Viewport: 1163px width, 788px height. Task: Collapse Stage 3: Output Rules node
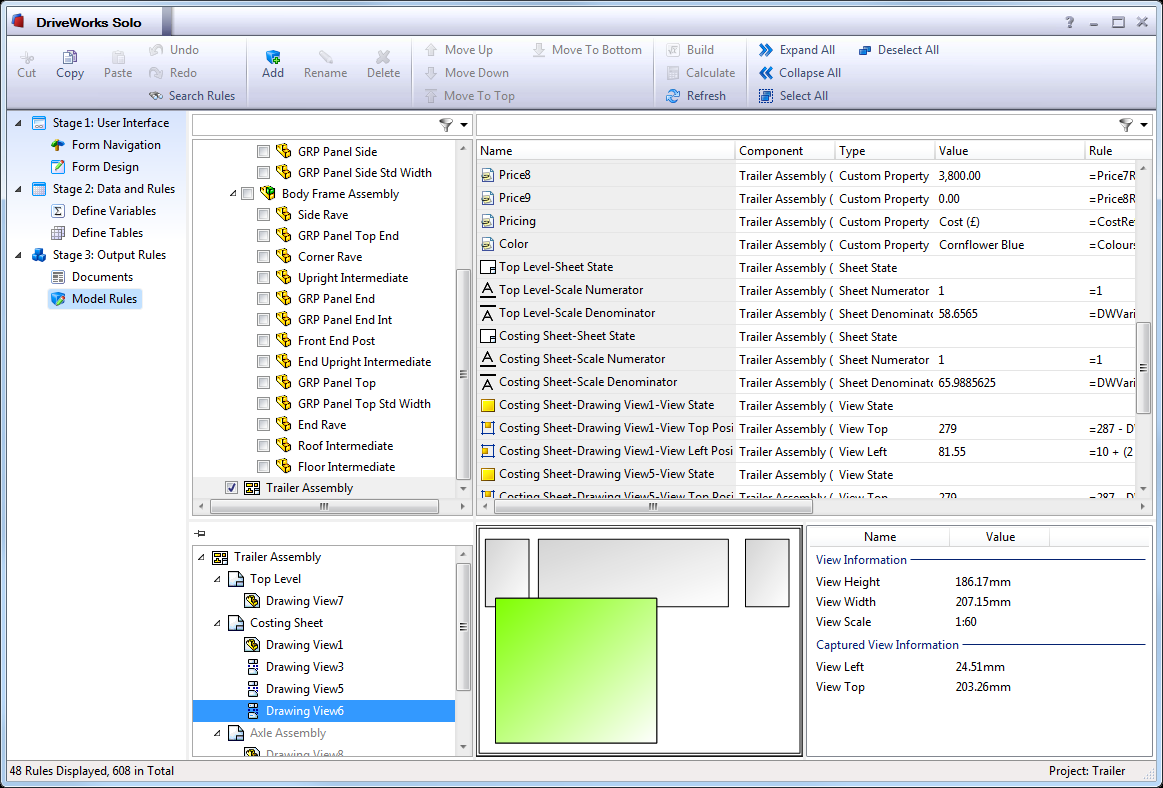(x=19, y=255)
